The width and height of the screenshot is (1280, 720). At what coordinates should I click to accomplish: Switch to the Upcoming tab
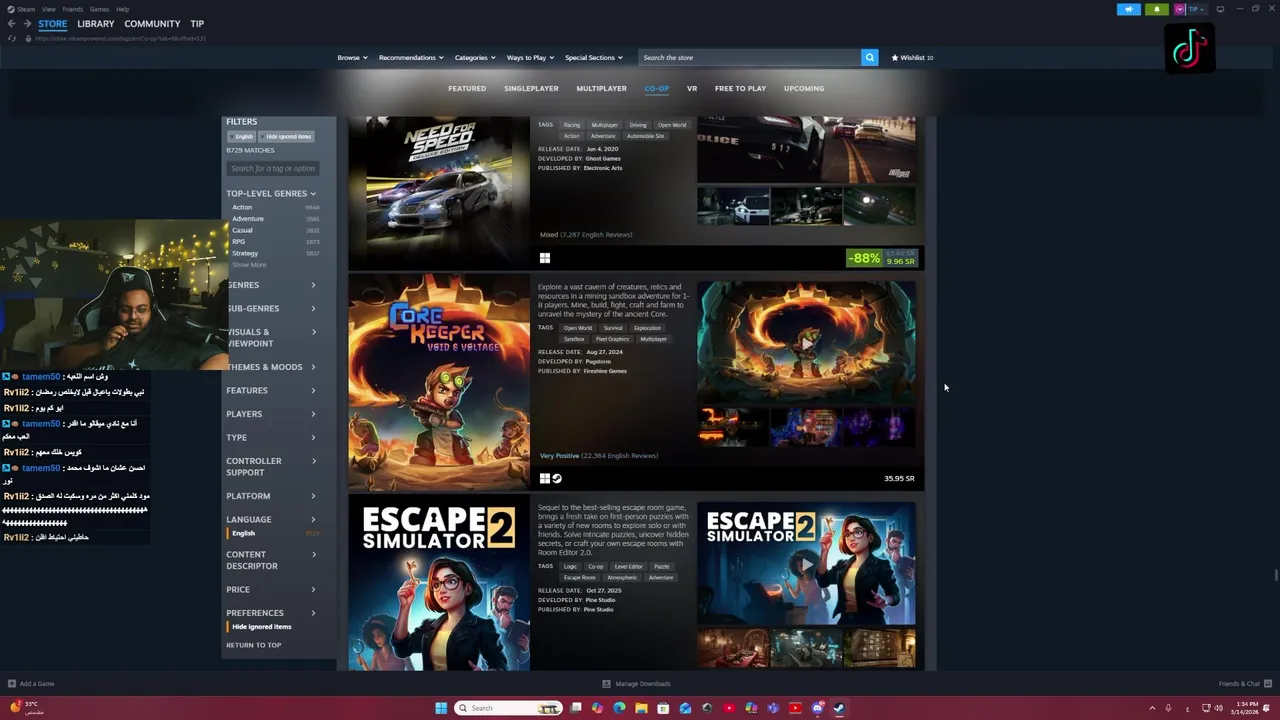pyautogui.click(x=804, y=88)
